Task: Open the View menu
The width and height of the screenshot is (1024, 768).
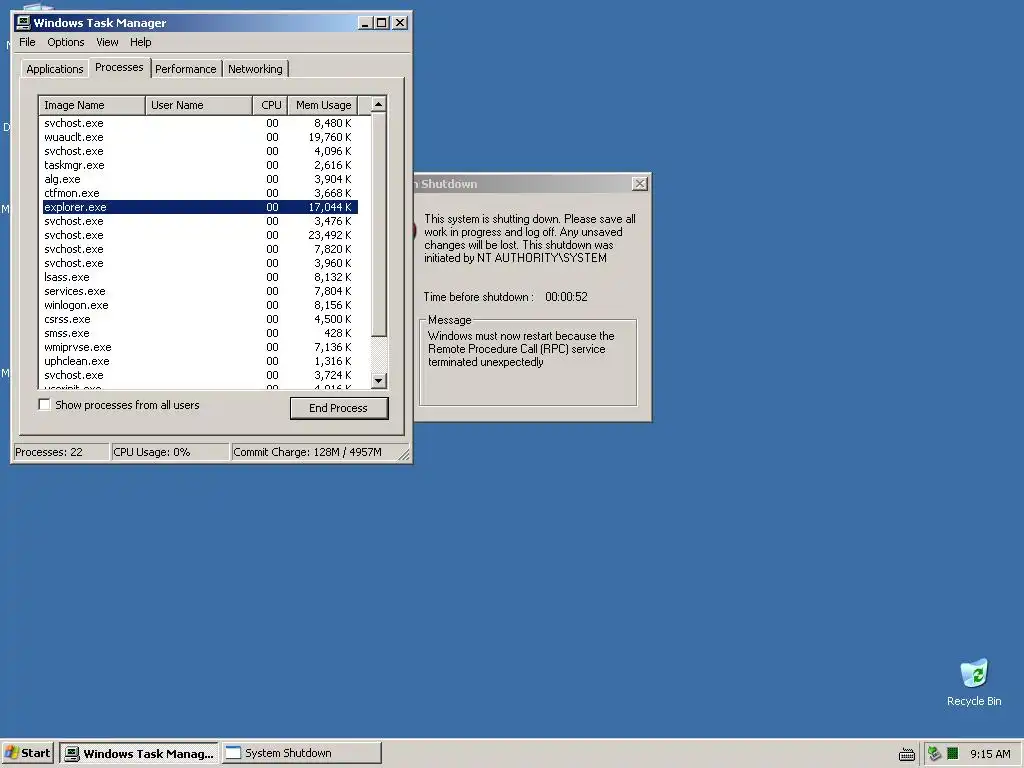Action: 107,42
